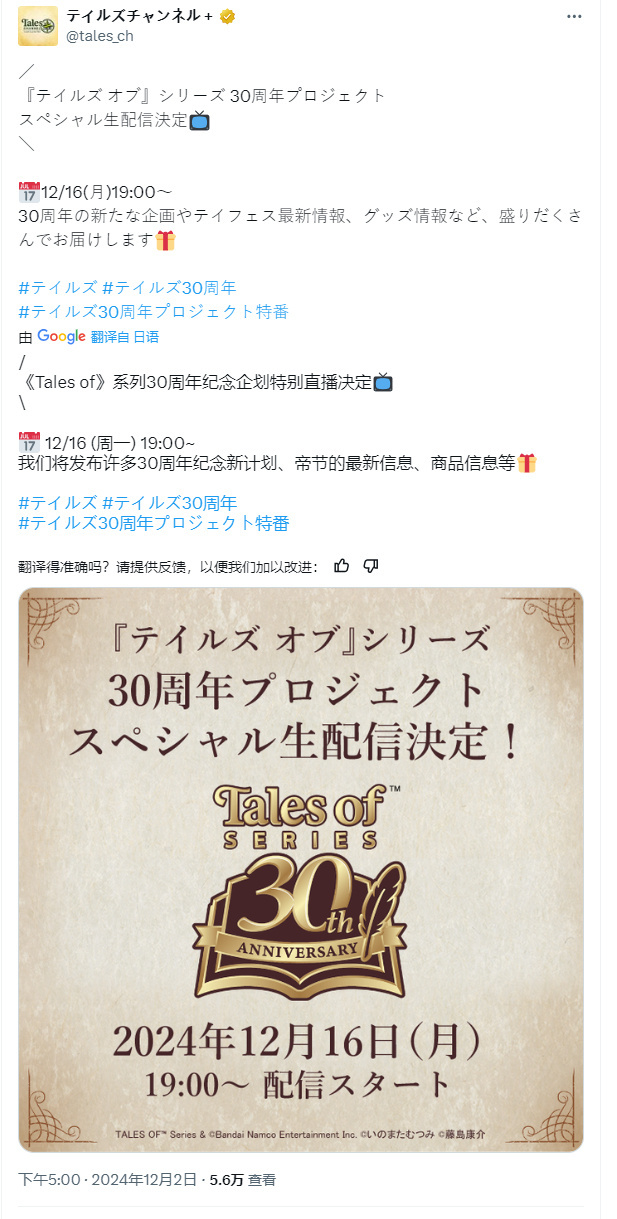Click the Google translate logo
The height and width of the screenshot is (1219, 617).
pos(61,336)
